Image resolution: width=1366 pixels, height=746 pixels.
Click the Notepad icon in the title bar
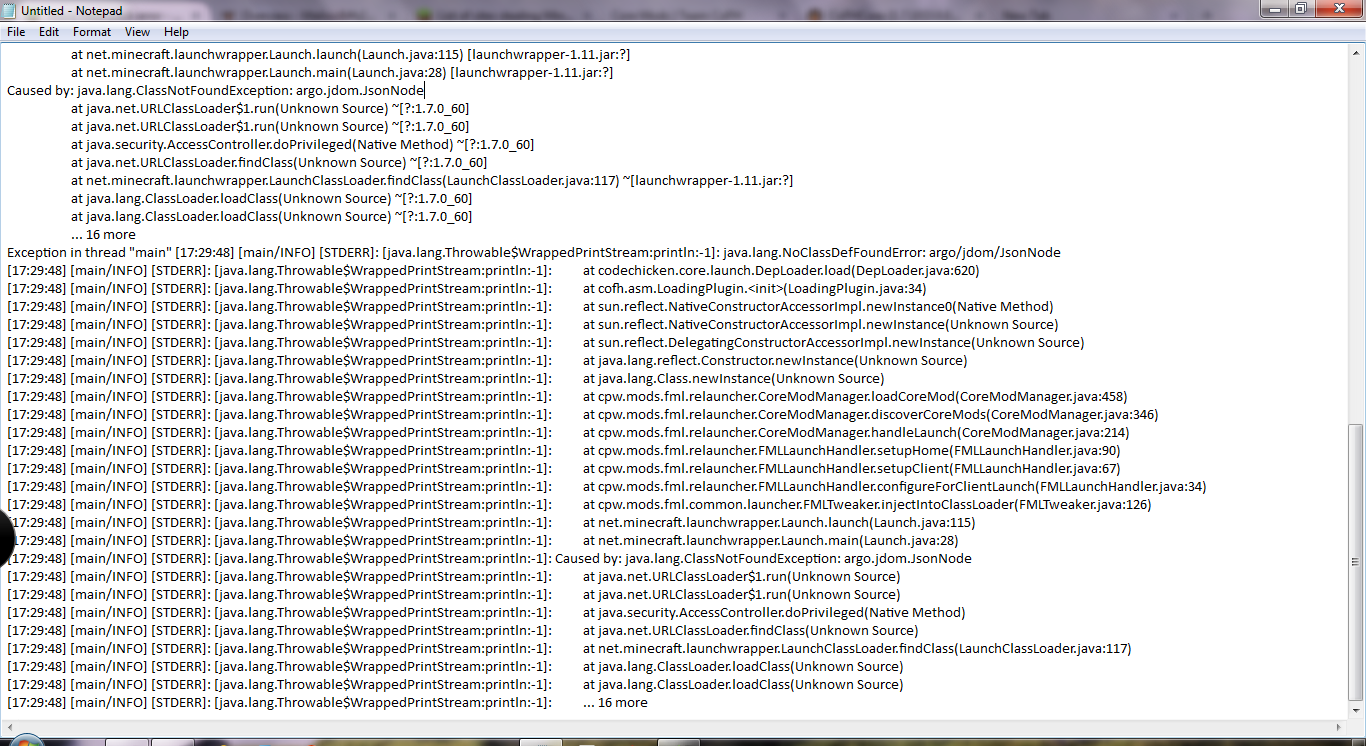point(10,10)
